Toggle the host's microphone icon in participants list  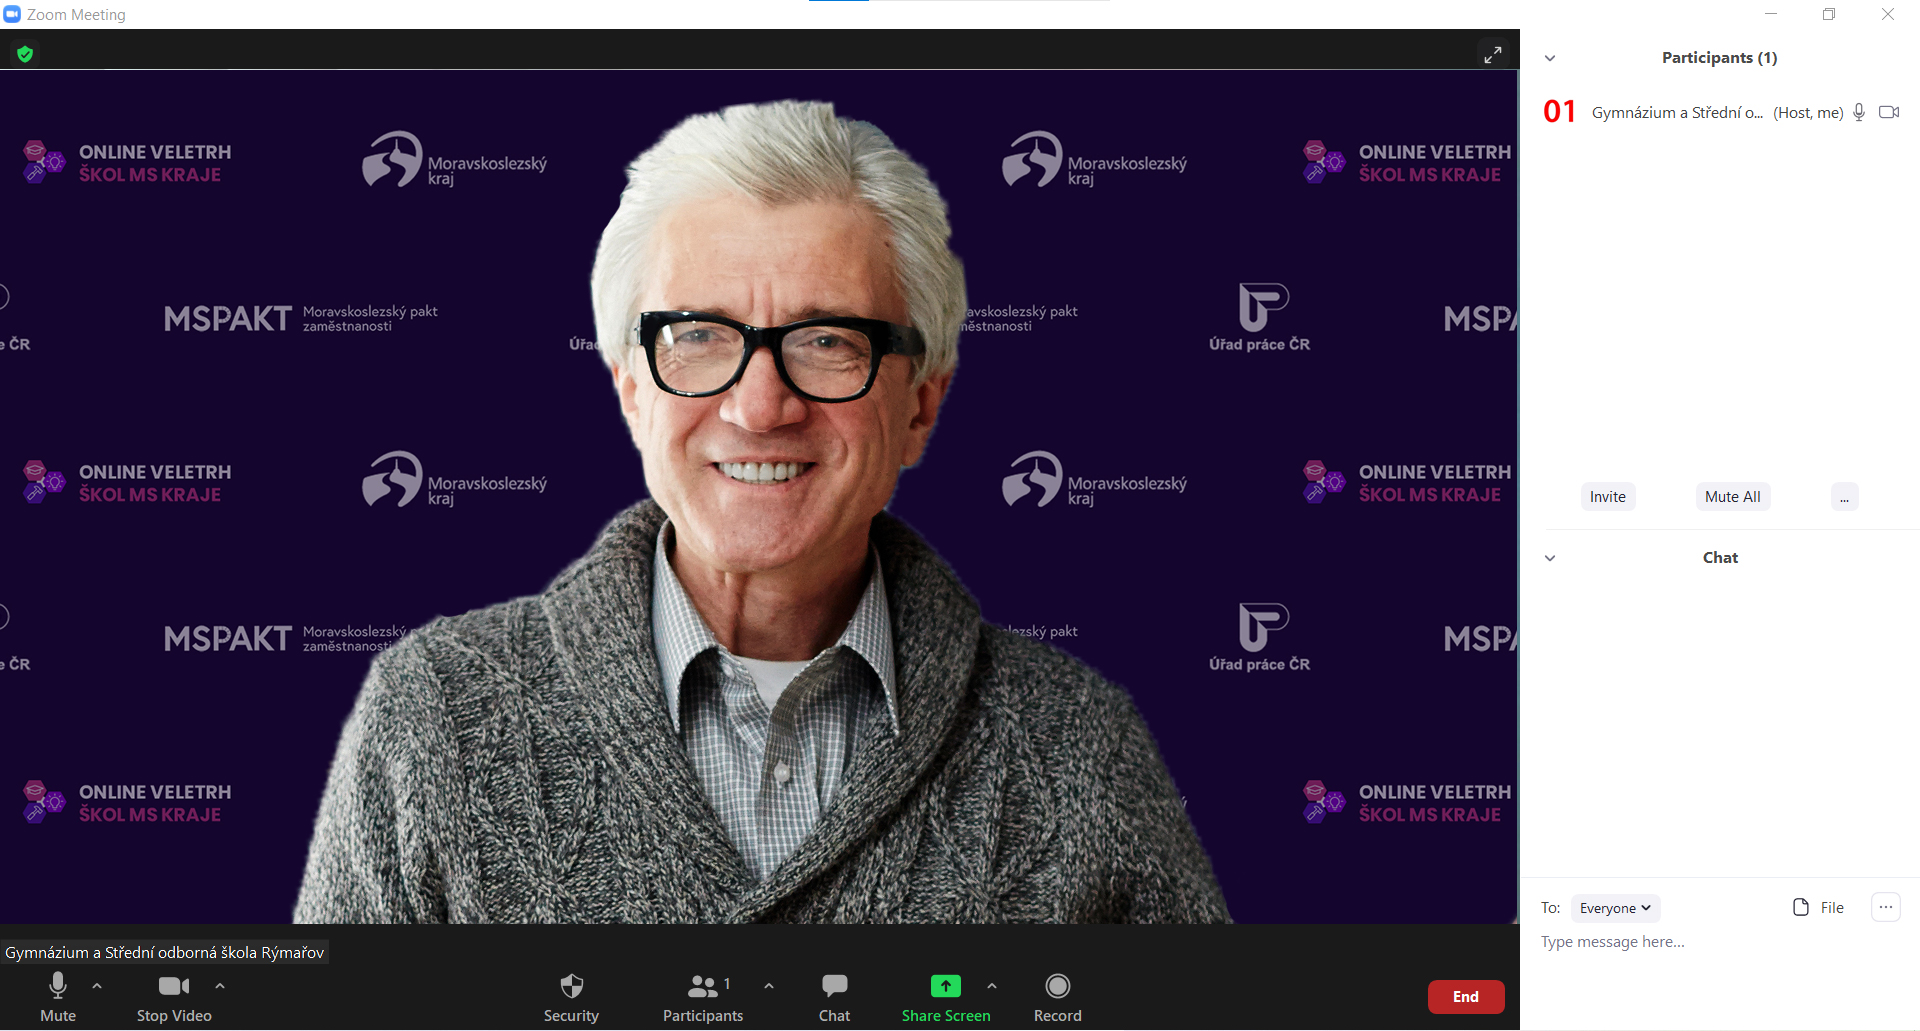tap(1859, 112)
